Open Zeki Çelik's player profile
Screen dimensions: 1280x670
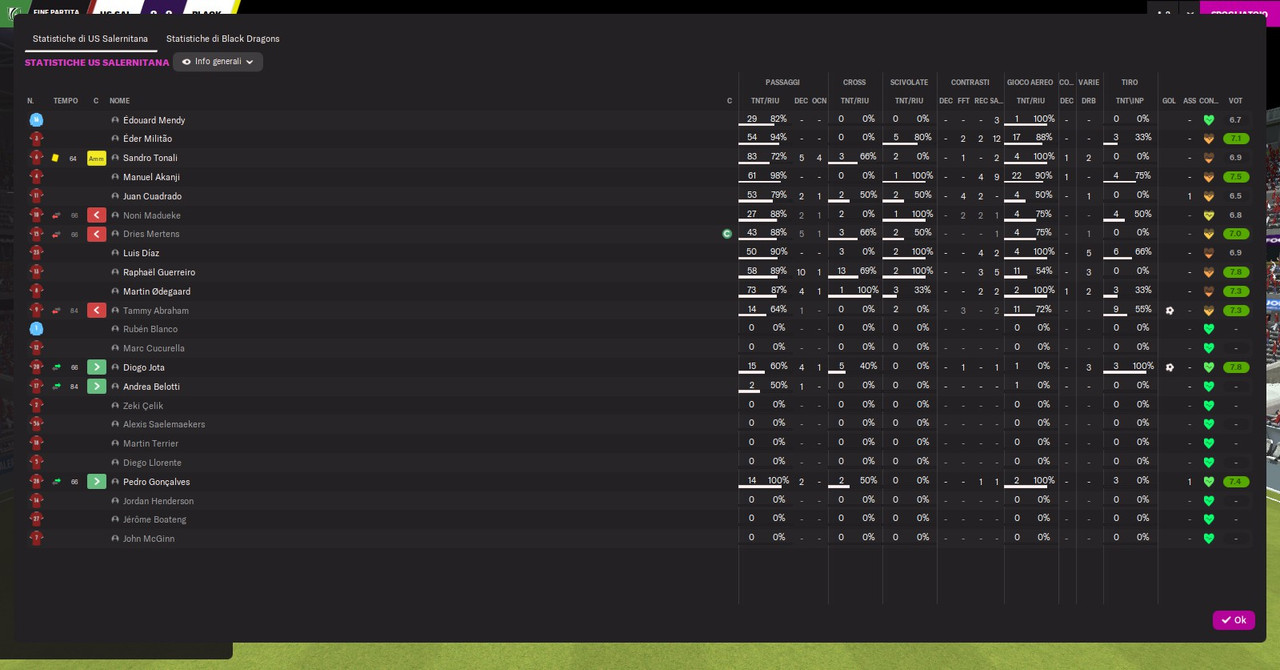143,405
